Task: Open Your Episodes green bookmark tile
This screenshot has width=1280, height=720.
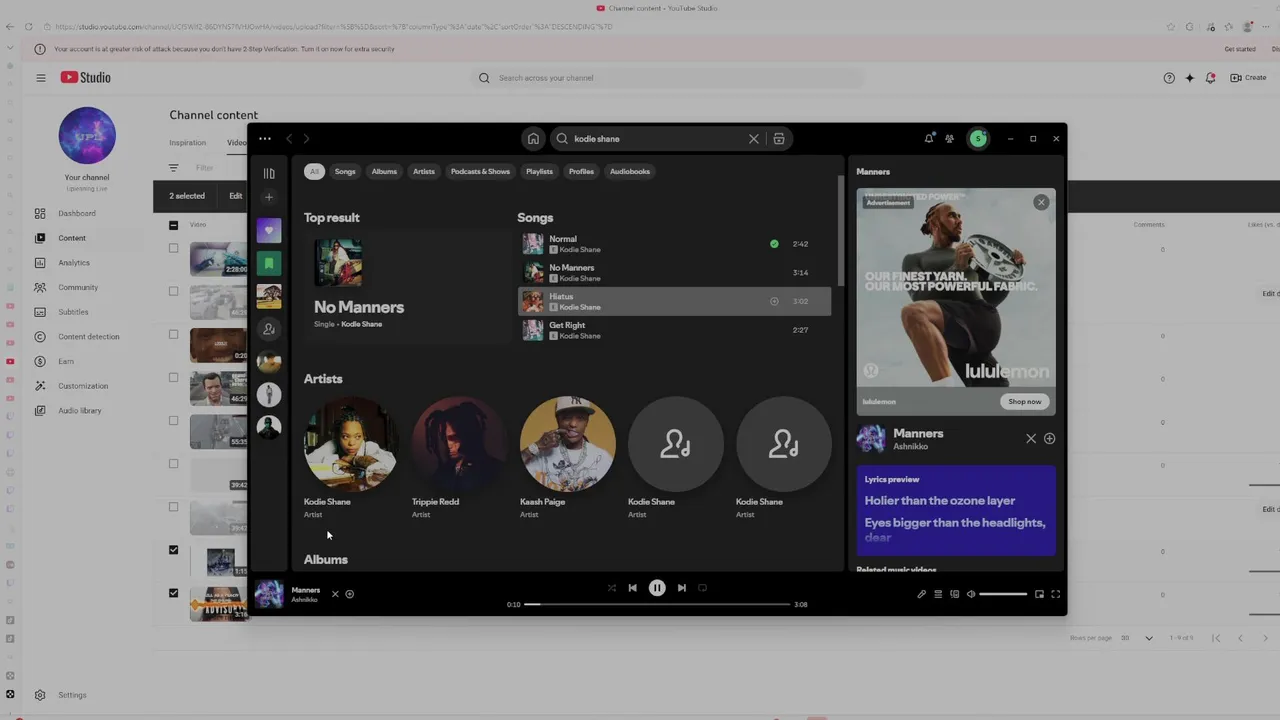Action: click(269, 263)
